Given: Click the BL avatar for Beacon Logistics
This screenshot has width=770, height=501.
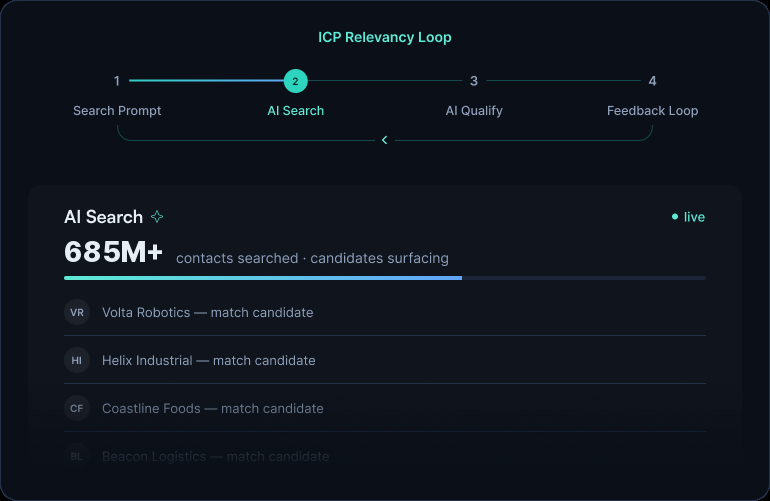Looking at the screenshot, I should tap(77, 456).
